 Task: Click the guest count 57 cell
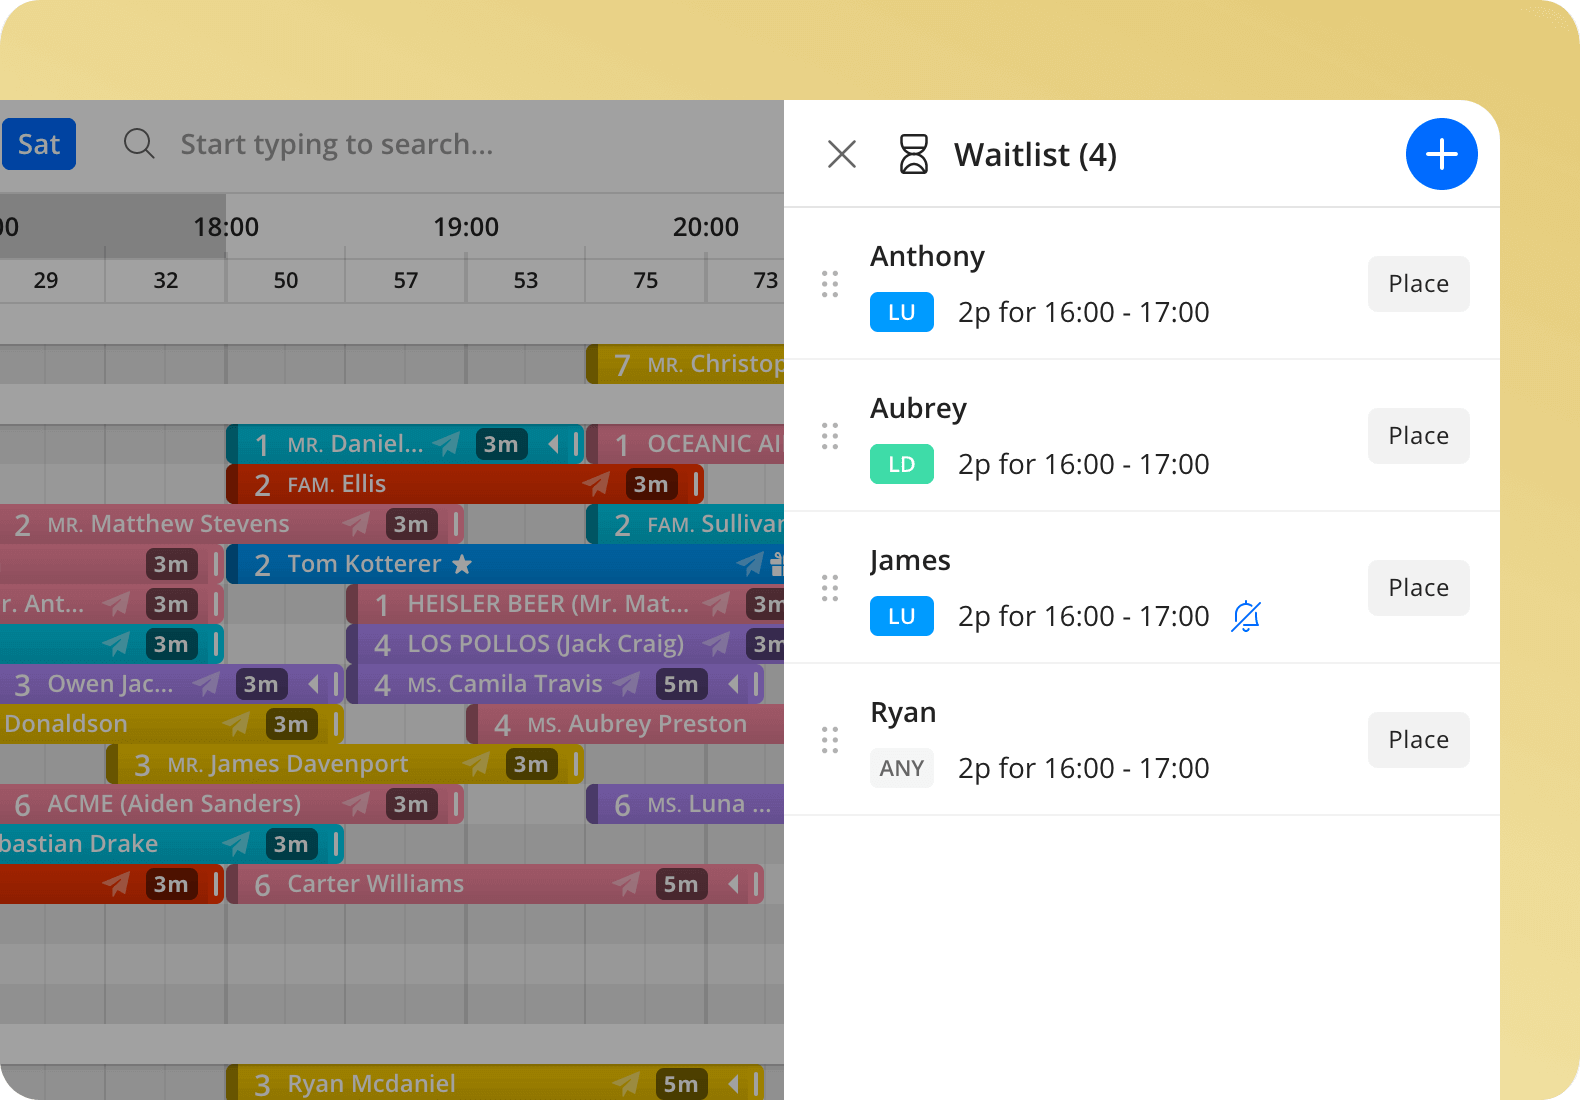pyautogui.click(x=406, y=280)
